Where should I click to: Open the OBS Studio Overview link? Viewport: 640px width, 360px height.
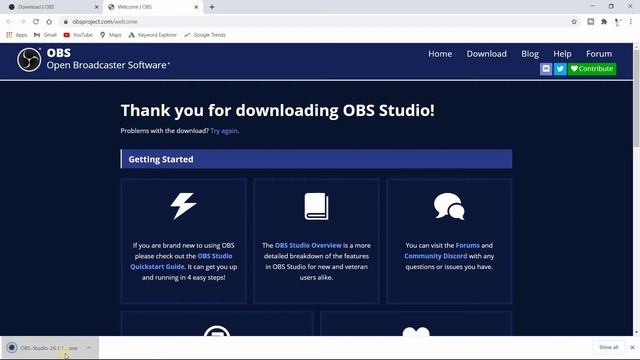tap(308, 245)
